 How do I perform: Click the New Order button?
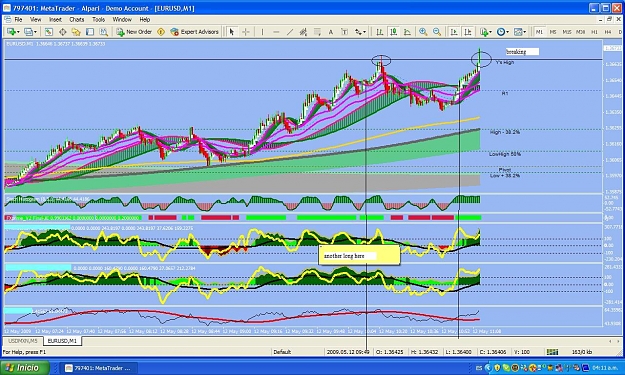(134, 32)
